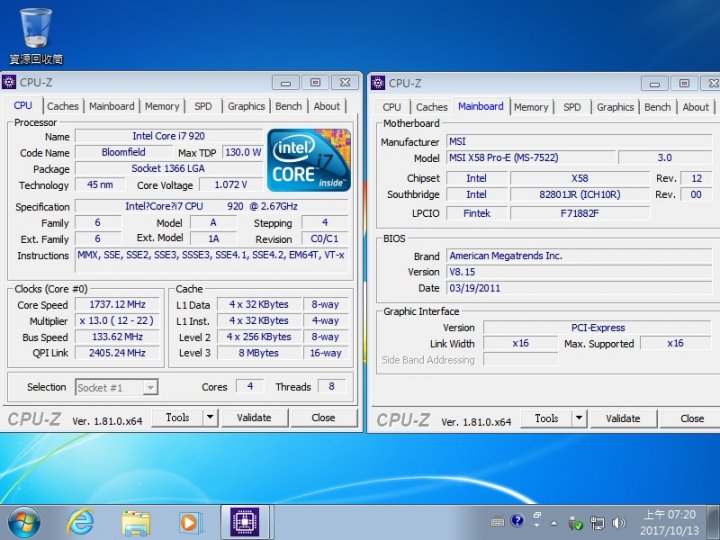Image resolution: width=720 pixels, height=540 pixels.
Task: Click code name value 'Bloomfield'
Action: [124, 152]
